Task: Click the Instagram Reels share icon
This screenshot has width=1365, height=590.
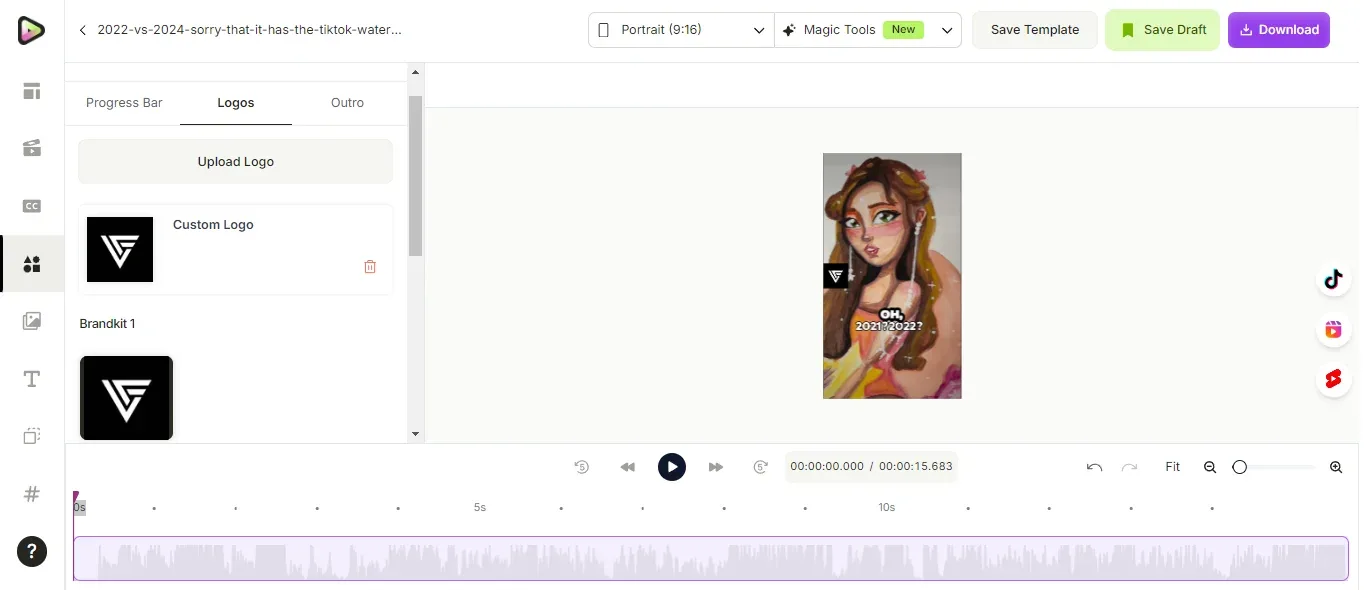Action: click(x=1333, y=330)
